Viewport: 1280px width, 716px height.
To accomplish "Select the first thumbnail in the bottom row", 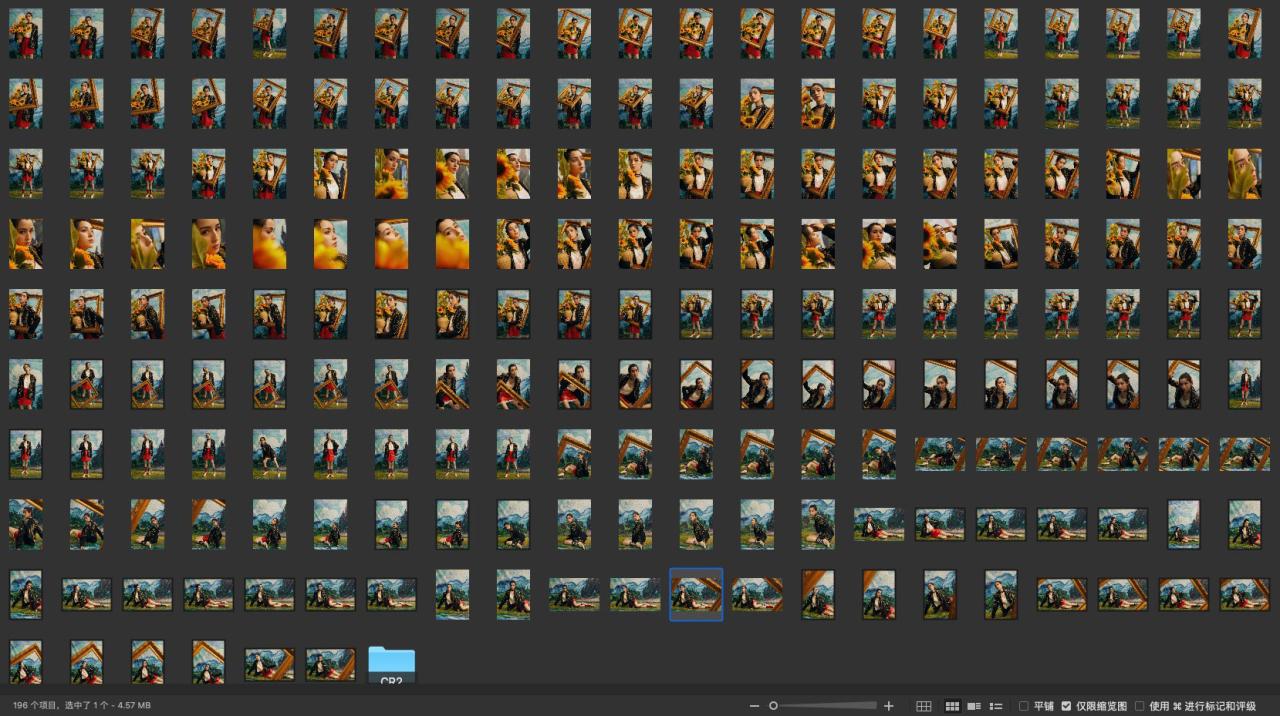I will pos(25,662).
